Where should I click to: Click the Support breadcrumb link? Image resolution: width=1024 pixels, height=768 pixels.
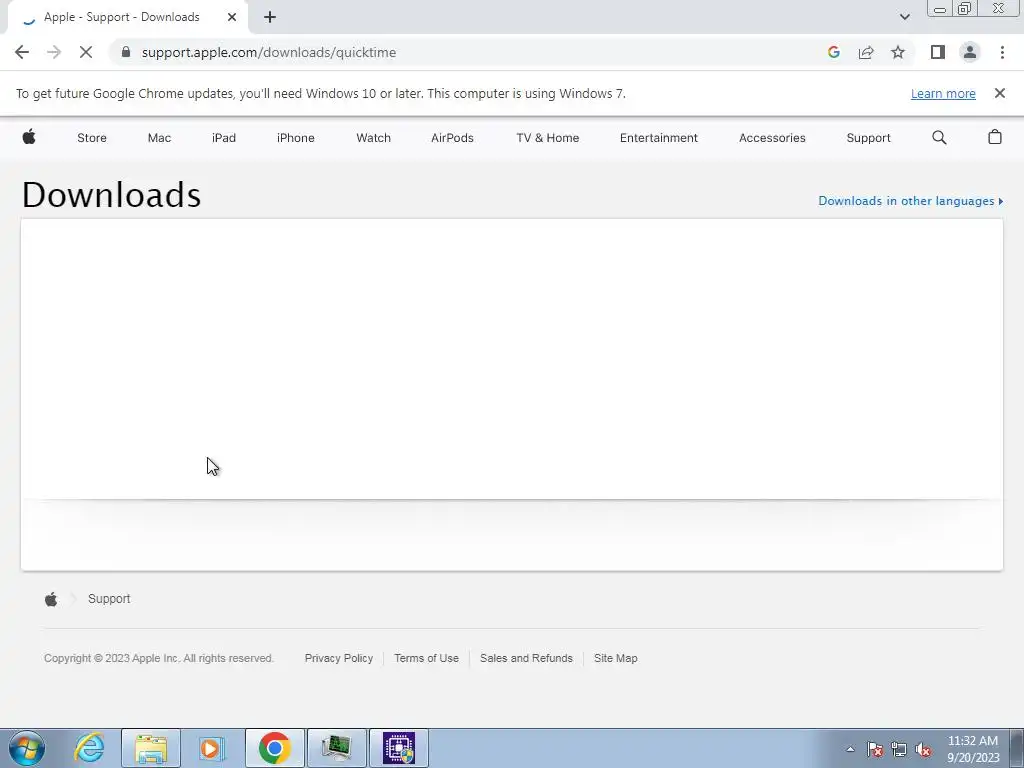(x=109, y=599)
